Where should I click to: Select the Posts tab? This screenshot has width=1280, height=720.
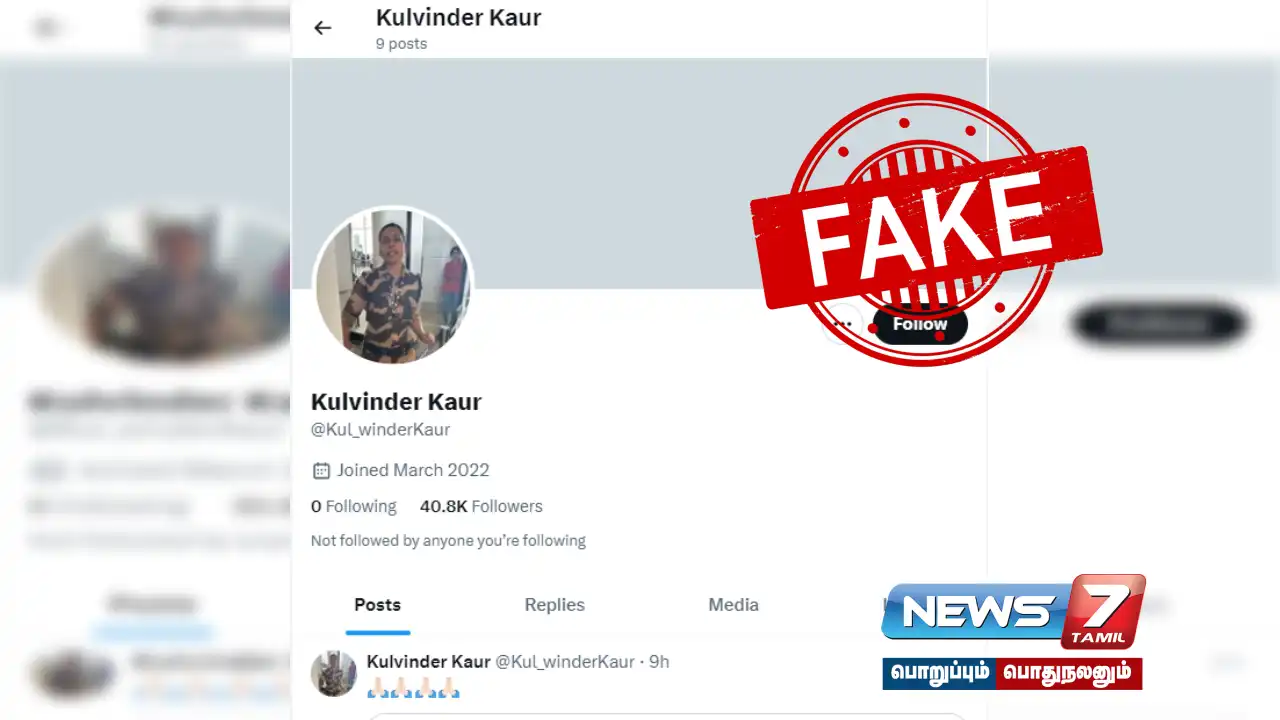[x=377, y=605]
